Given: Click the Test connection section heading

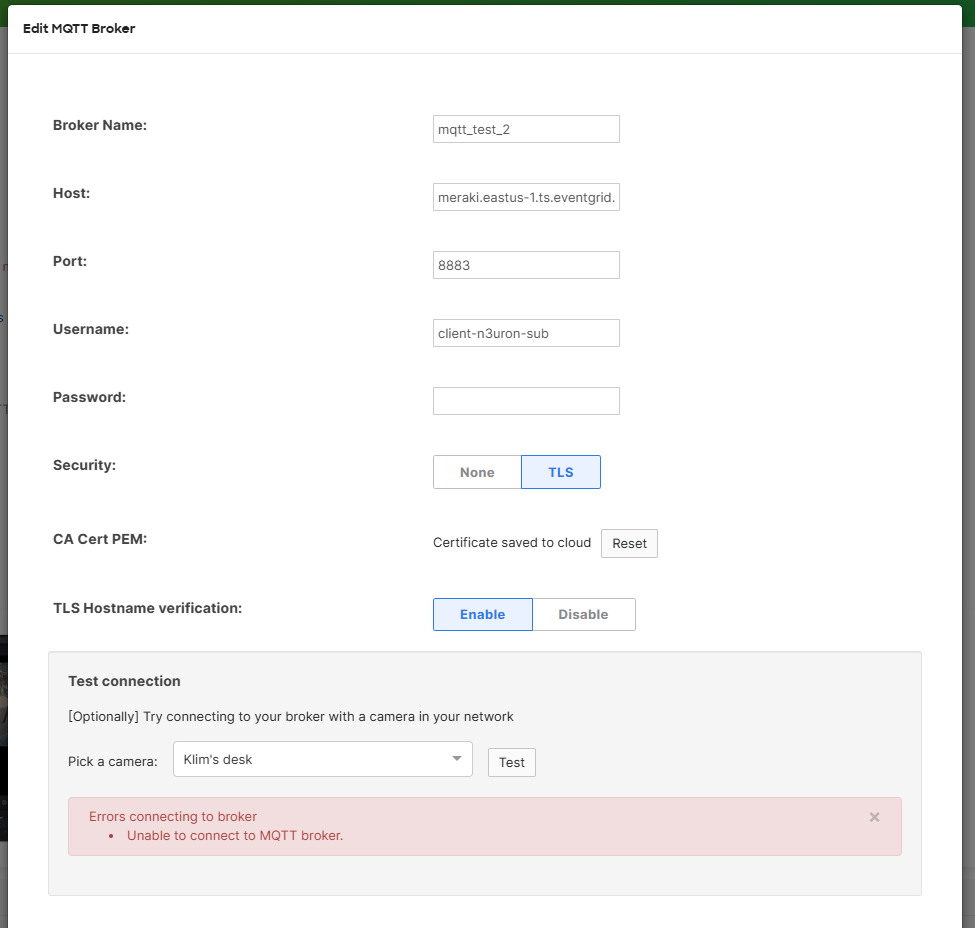Looking at the screenshot, I should tap(124, 681).
